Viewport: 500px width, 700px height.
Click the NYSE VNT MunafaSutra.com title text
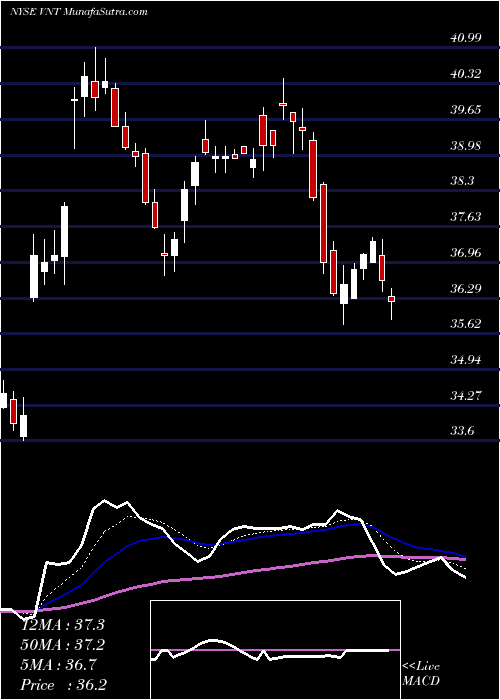(x=78, y=11)
